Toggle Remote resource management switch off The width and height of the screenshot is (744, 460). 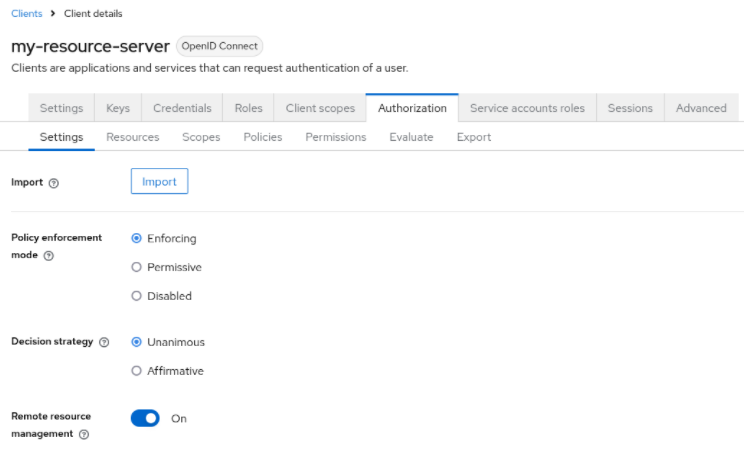[x=145, y=418]
